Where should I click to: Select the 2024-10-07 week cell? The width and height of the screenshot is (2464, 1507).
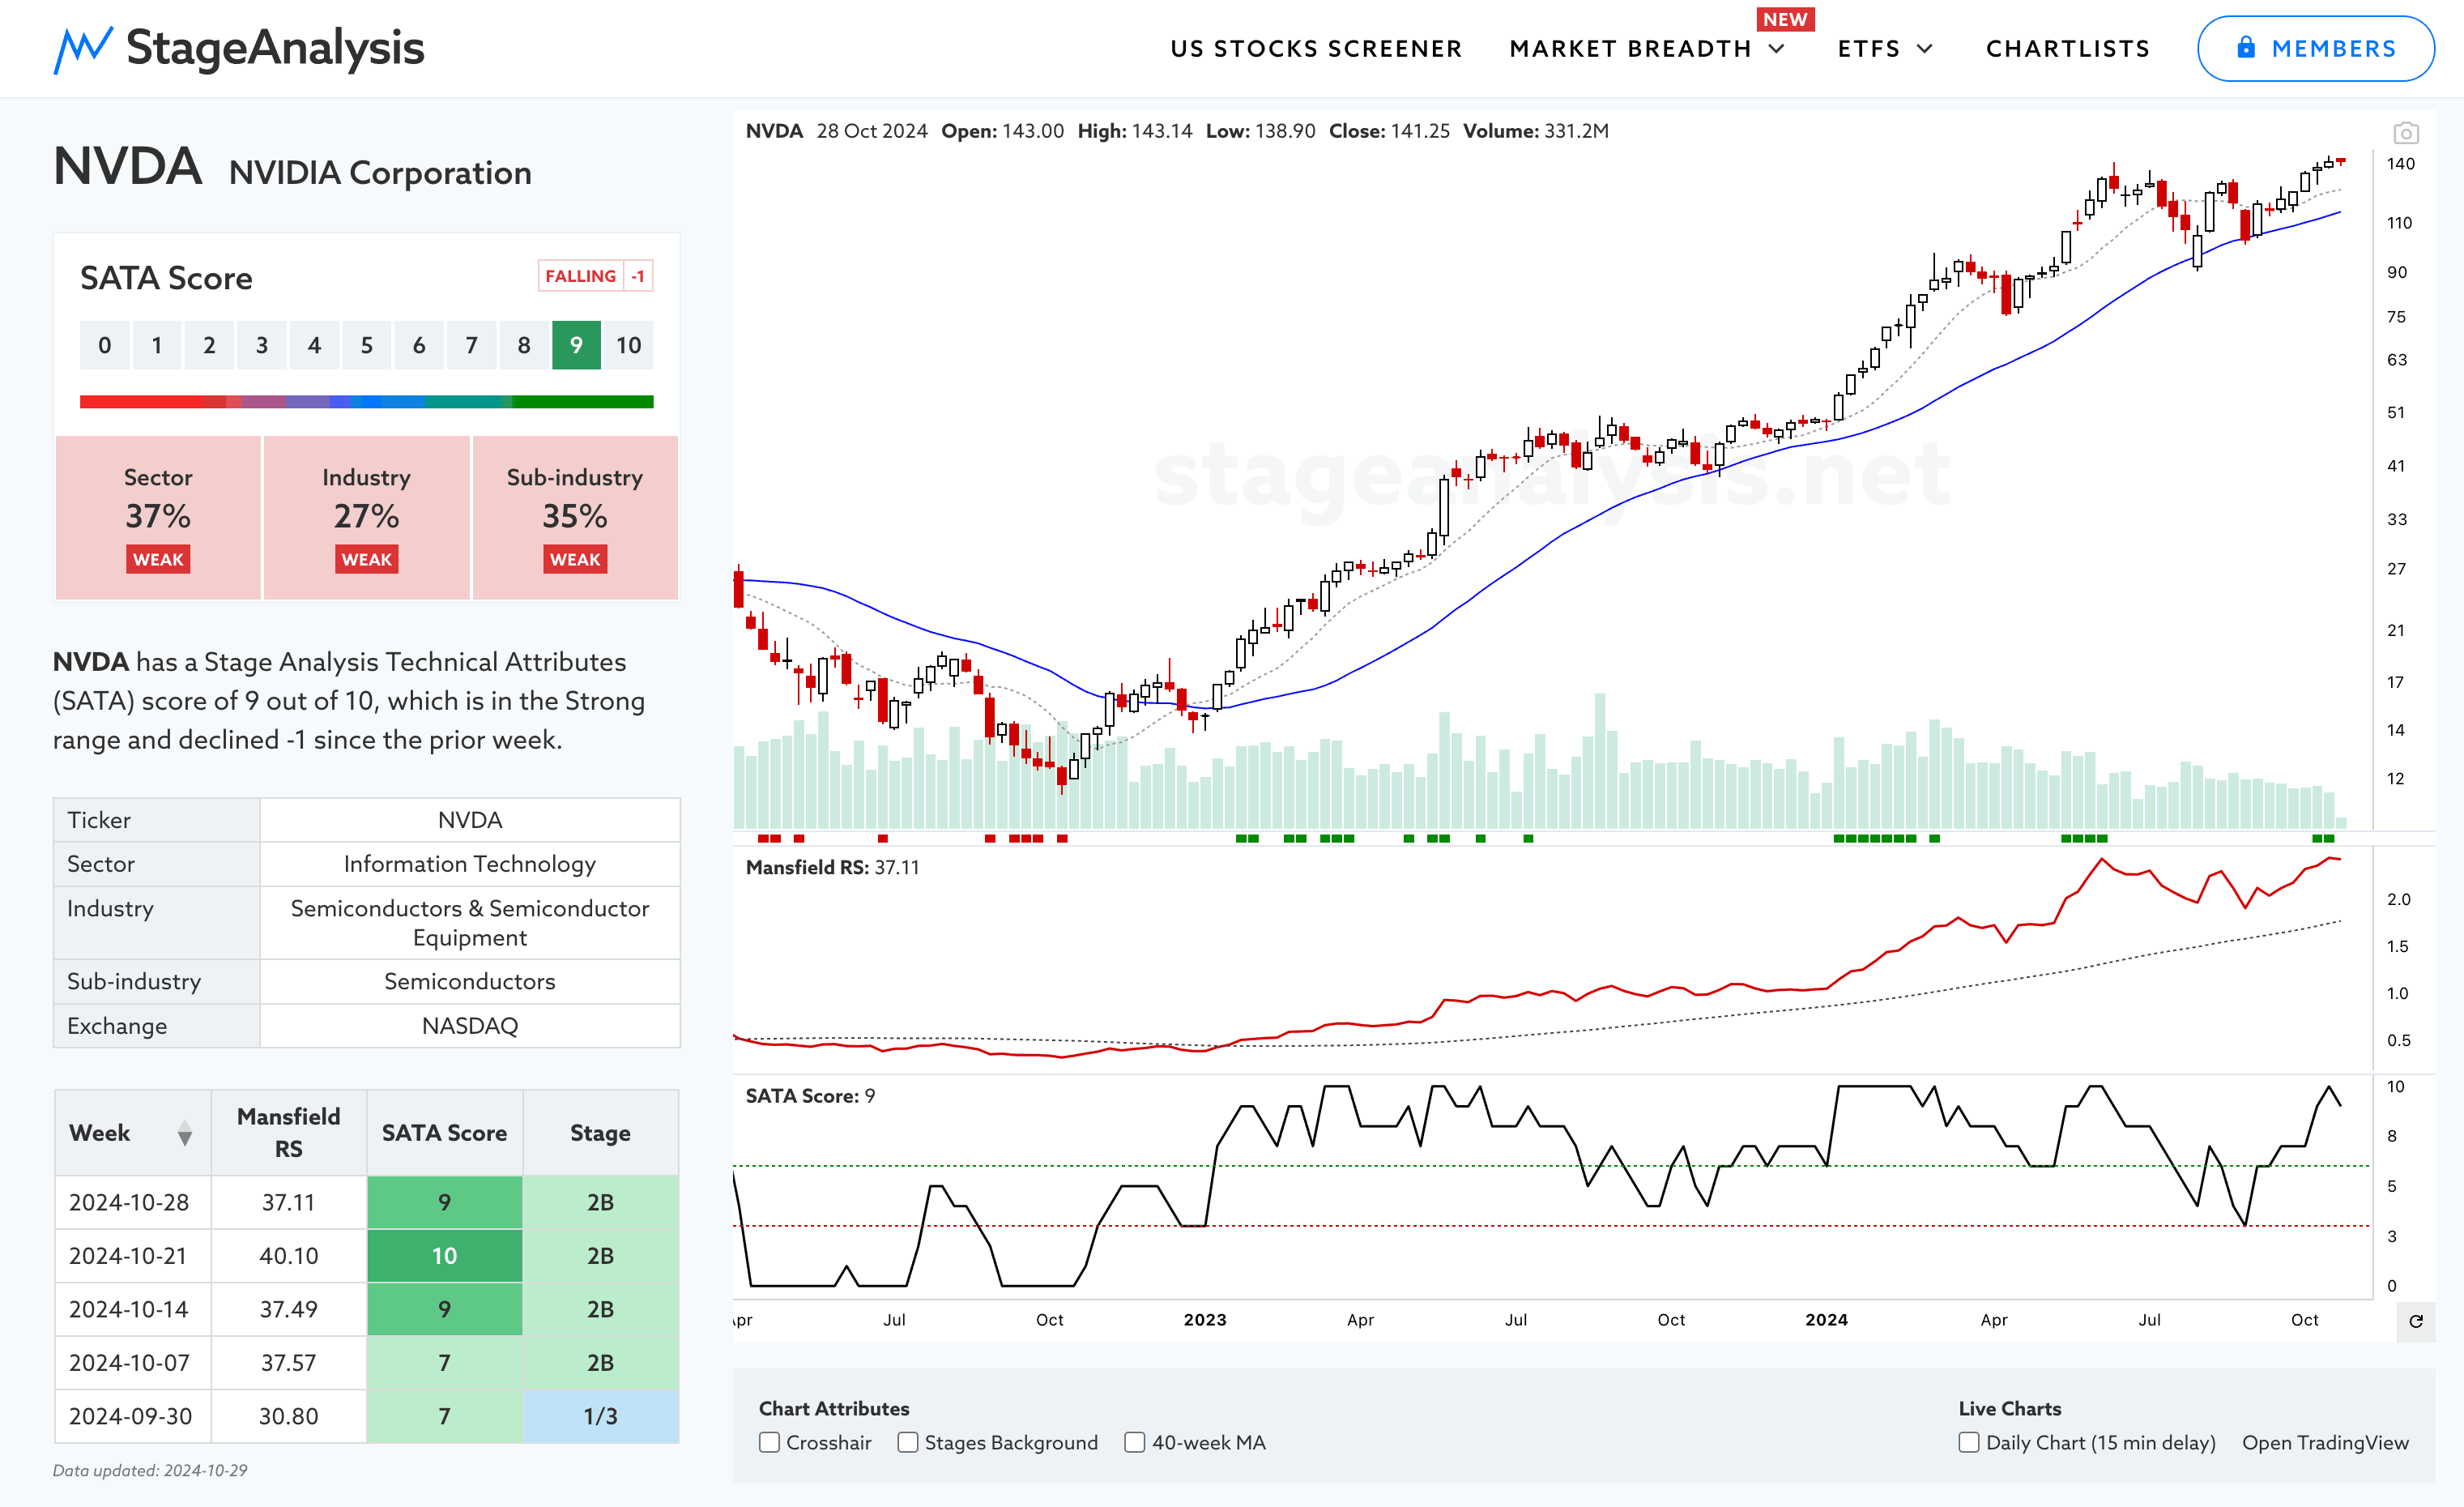point(132,1362)
